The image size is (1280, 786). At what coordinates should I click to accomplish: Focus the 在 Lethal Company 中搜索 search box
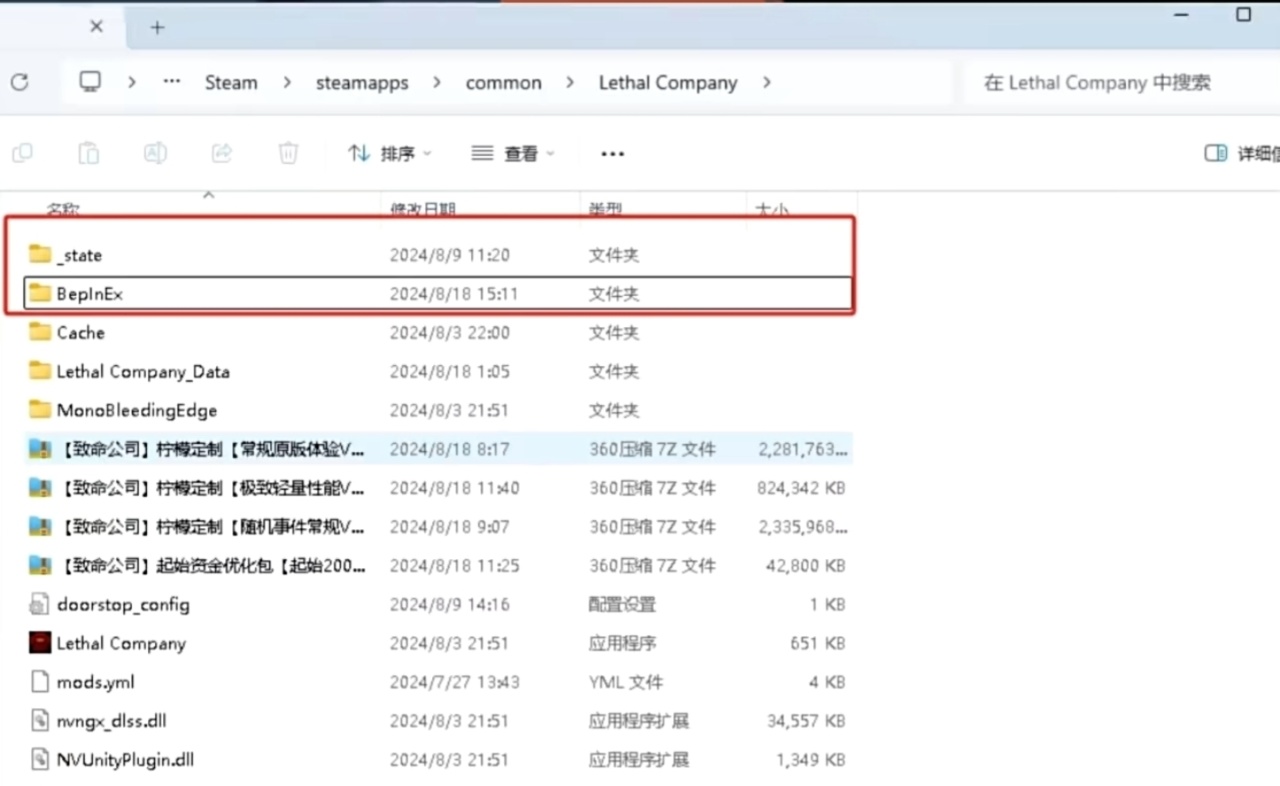coord(1122,83)
